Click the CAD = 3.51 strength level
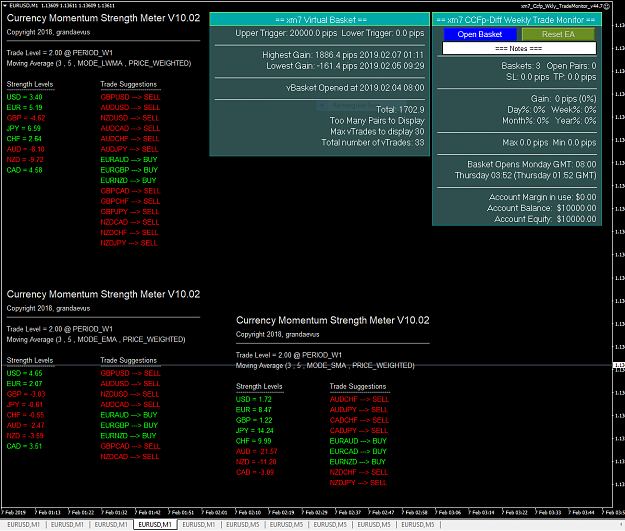The width and height of the screenshot is (625, 531). point(24,446)
